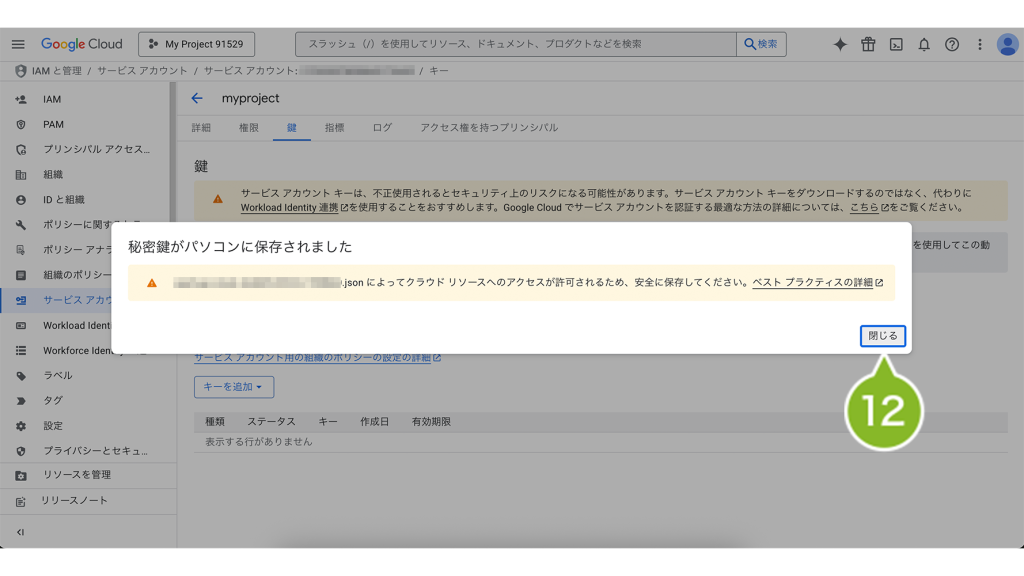The width and height of the screenshot is (1024, 576).
Task: Switch to the 権限 tab
Action: coord(249,128)
